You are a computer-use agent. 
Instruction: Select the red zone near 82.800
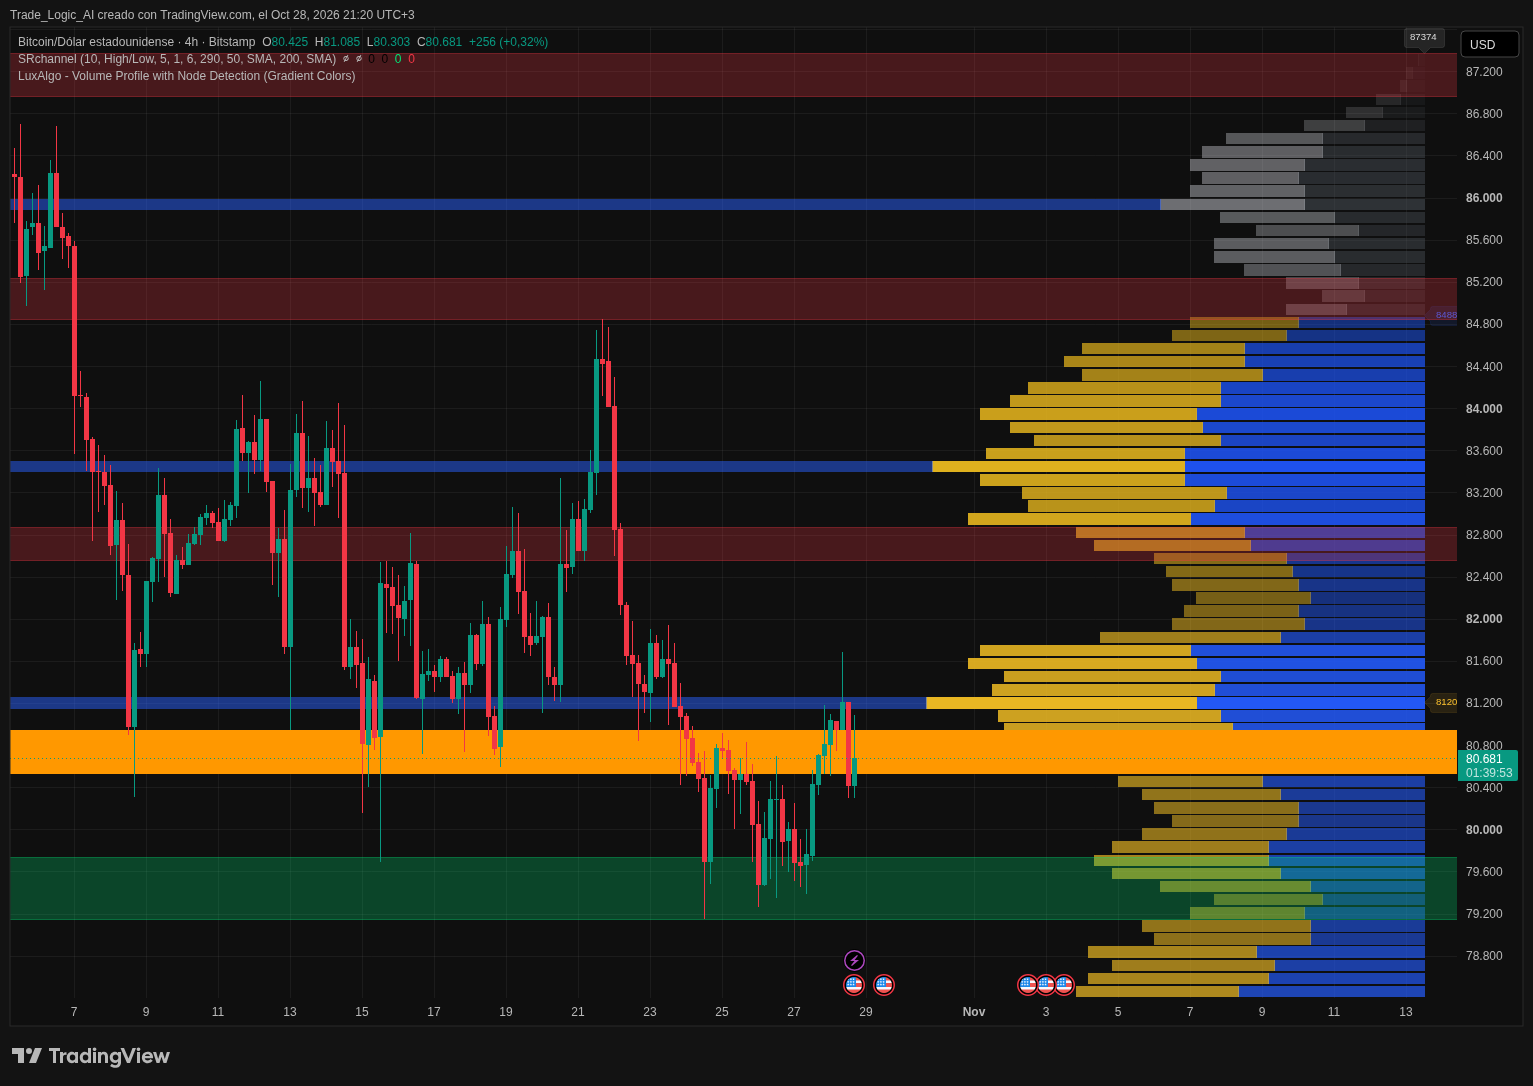733,544
